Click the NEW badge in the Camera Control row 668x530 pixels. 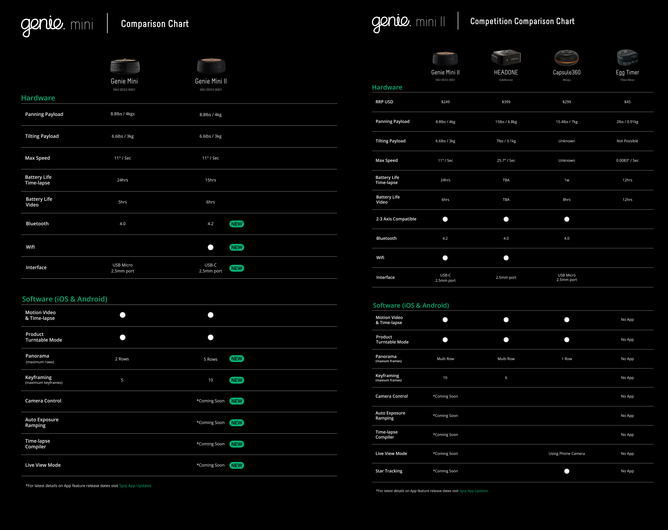(x=237, y=401)
